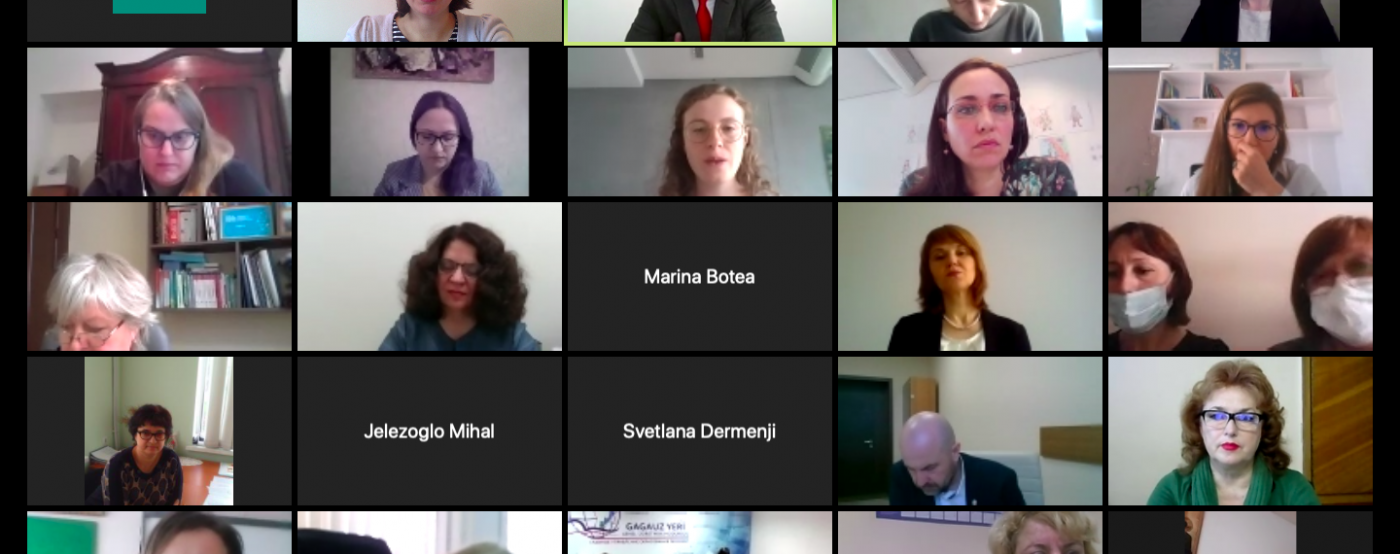Click dark curly-haired woman in teal top
The width and height of the screenshot is (1400, 554).
tap(429, 276)
